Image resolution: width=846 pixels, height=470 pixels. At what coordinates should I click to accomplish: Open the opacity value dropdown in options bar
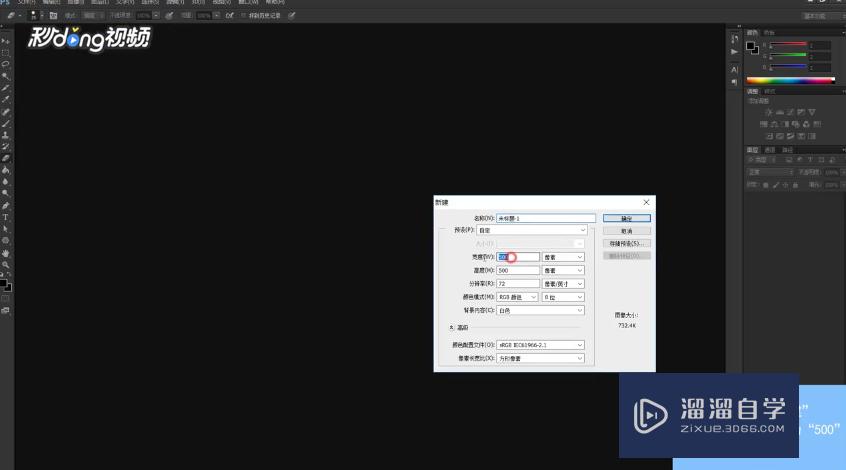[x=156, y=16]
